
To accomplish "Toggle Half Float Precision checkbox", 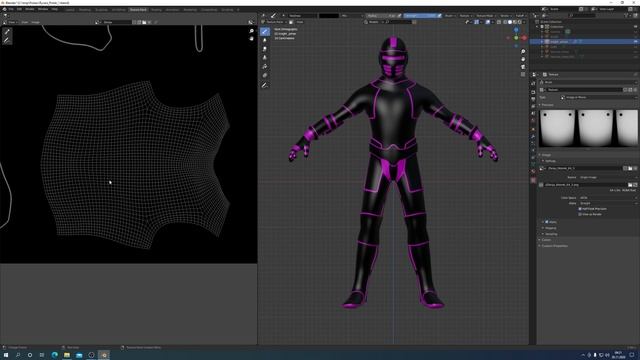I will pyautogui.click(x=580, y=209).
